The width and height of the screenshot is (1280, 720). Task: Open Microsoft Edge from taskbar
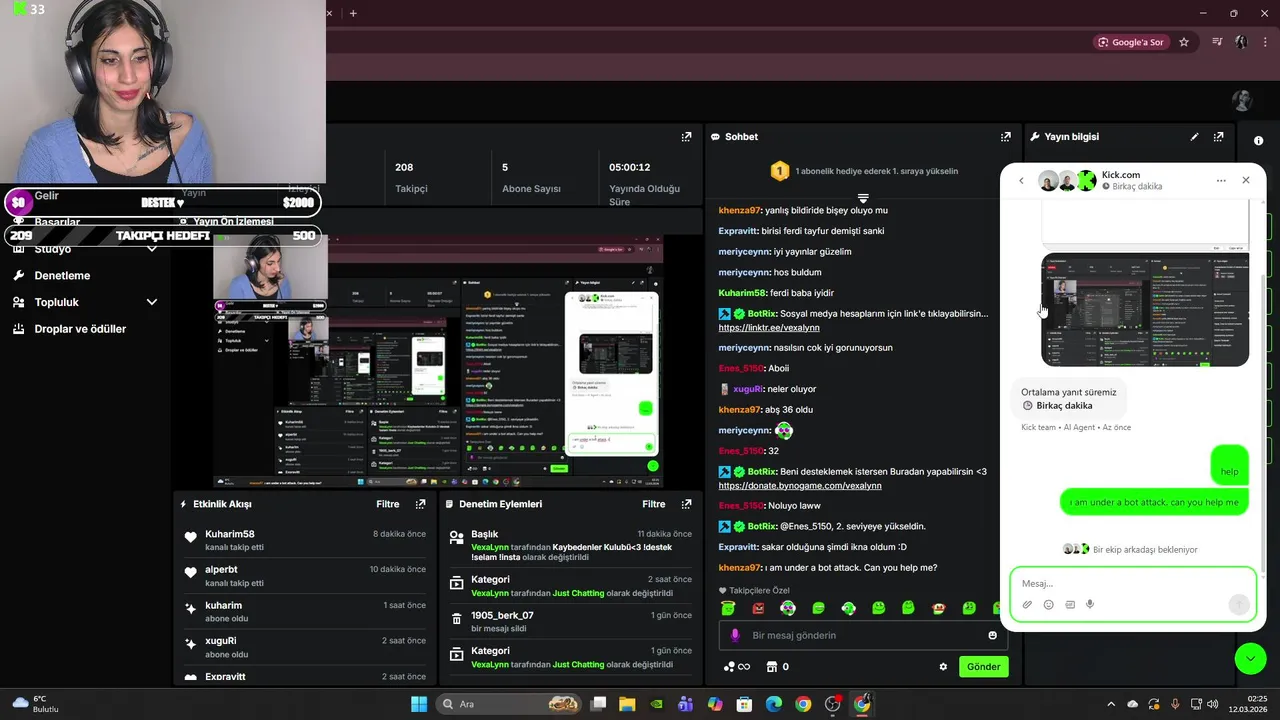(774, 704)
